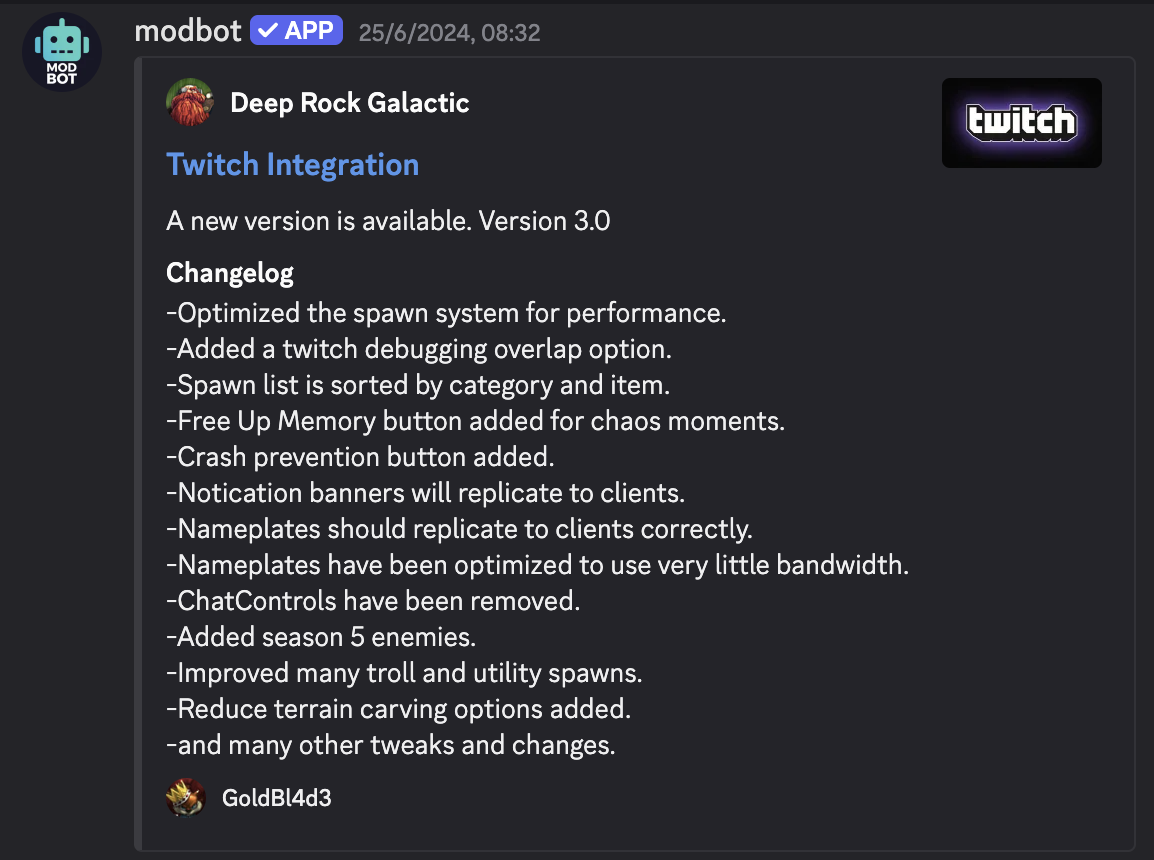
Task: Click the twitch debugging overlap changelog line
Action: 418,349
